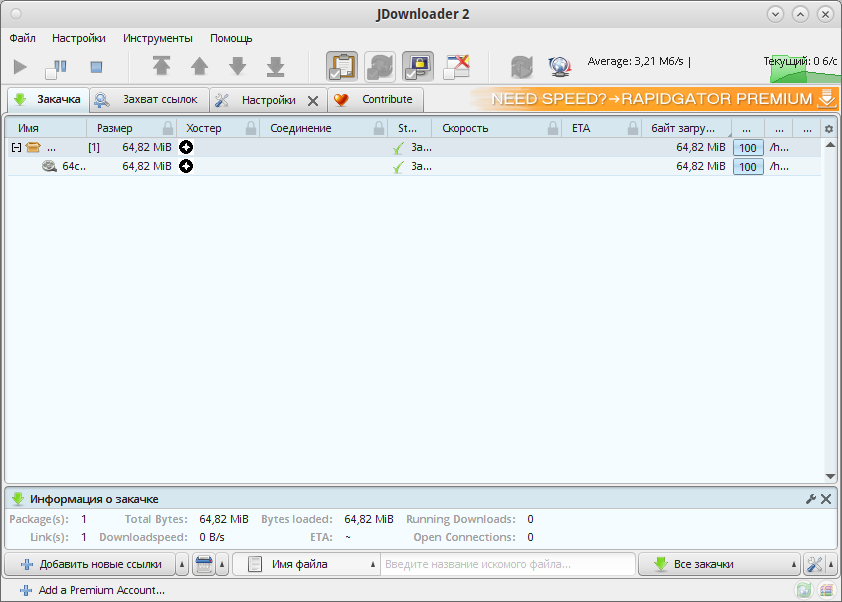
Task: Click hoster icon in package row
Action: tap(186, 147)
